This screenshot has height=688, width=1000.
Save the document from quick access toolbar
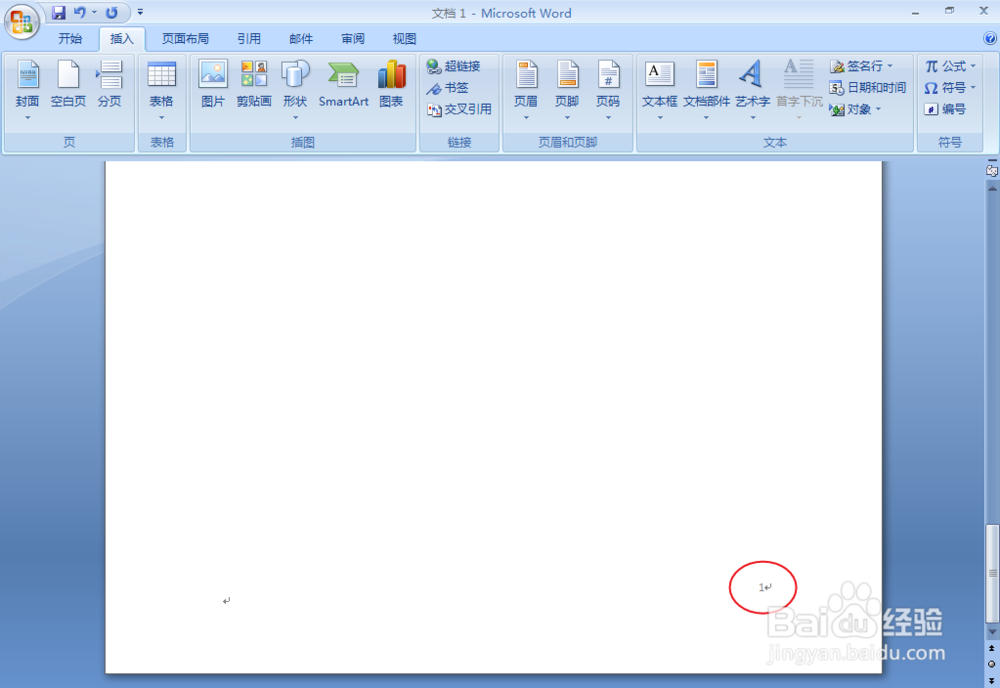coord(59,12)
